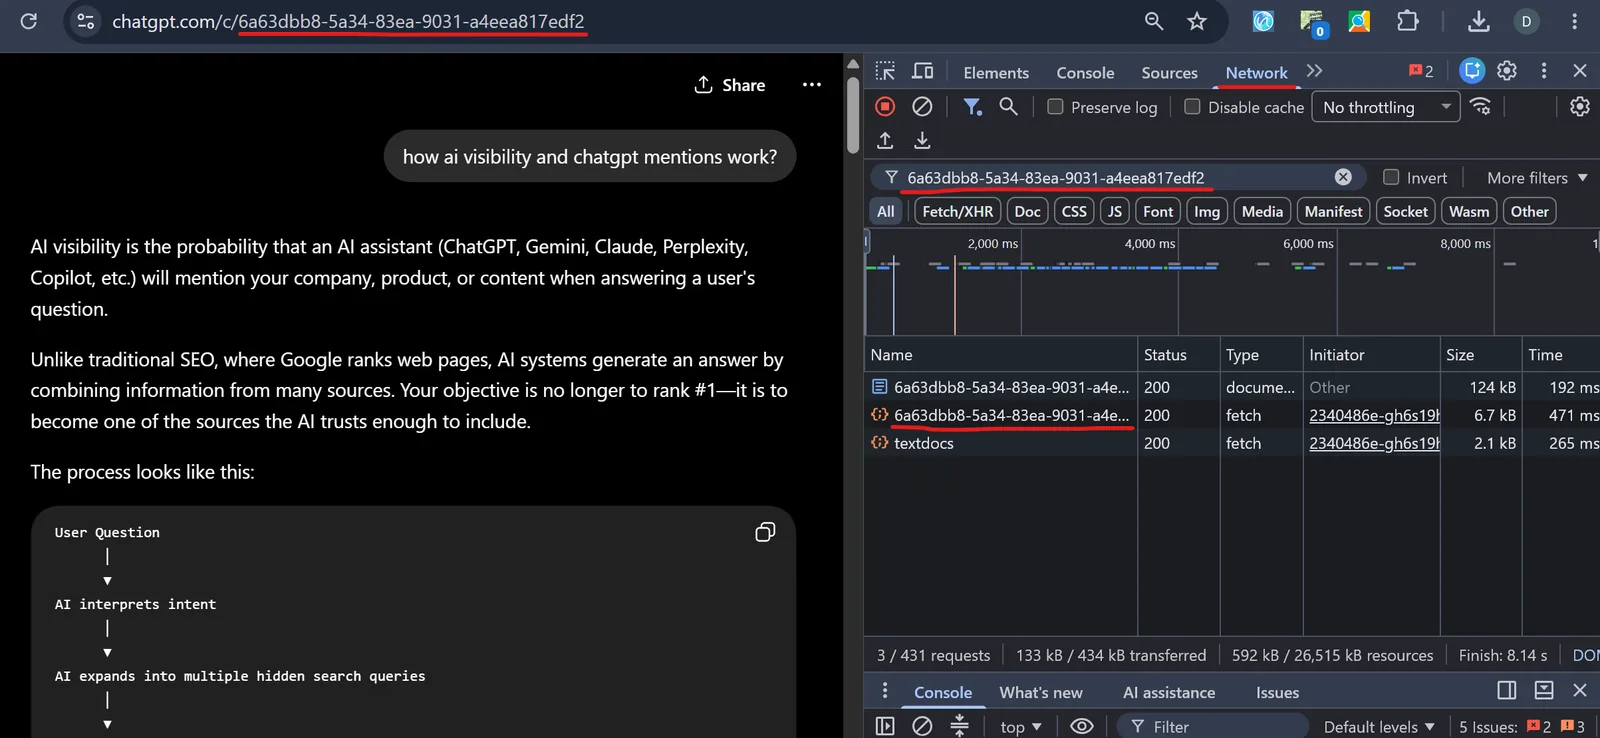Open DevTools customize three-dot menu
The width and height of the screenshot is (1600, 738).
point(1544,71)
